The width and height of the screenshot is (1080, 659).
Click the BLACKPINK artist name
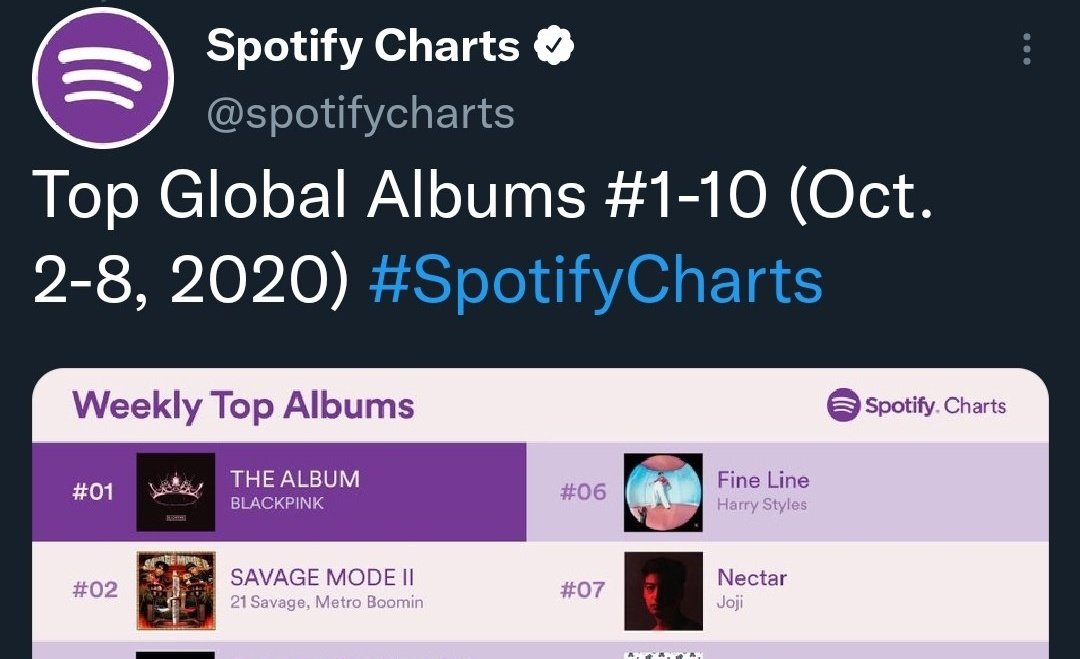coord(277,503)
